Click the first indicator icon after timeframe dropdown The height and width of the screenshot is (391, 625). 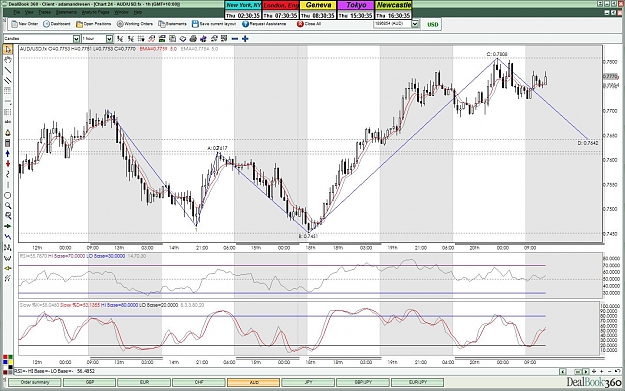(120, 39)
